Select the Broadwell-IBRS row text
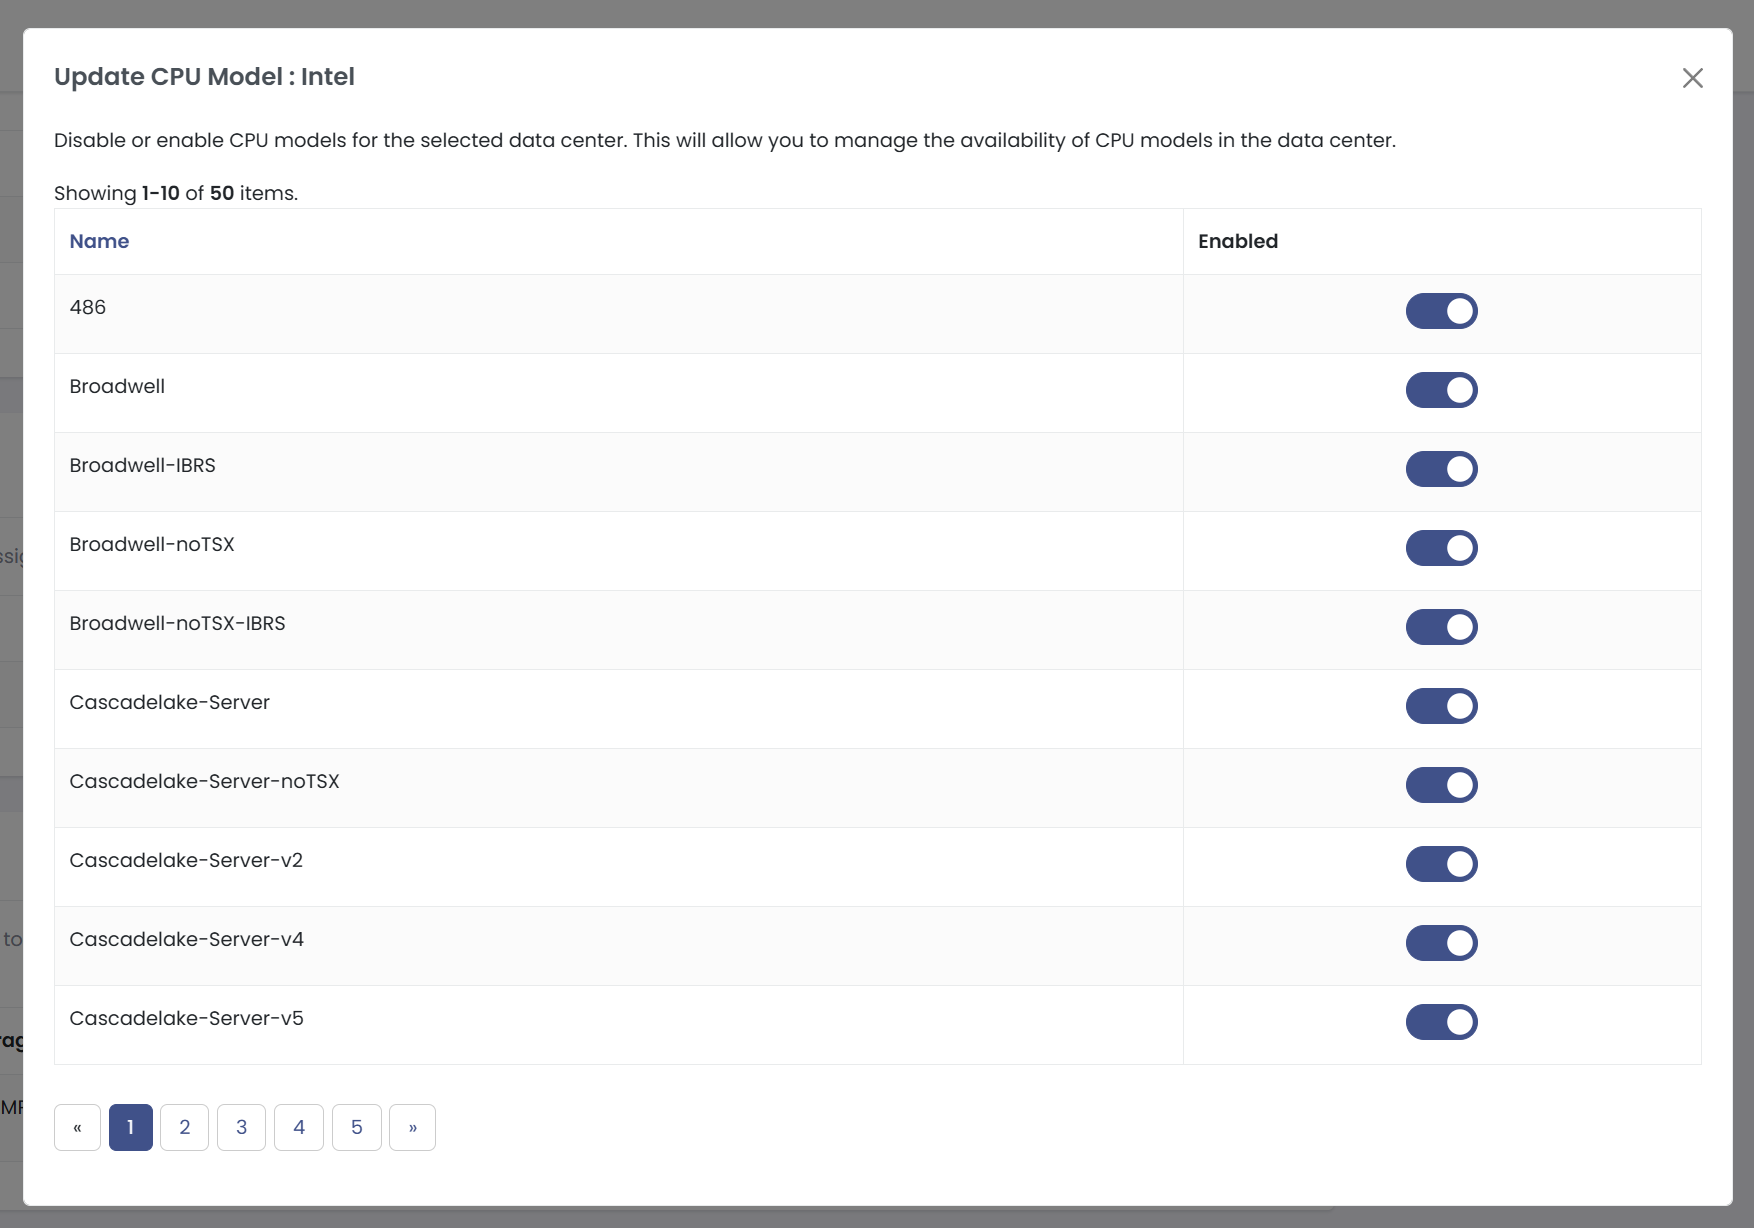This screenshot has height=1228, width=1754. [142, 465]
